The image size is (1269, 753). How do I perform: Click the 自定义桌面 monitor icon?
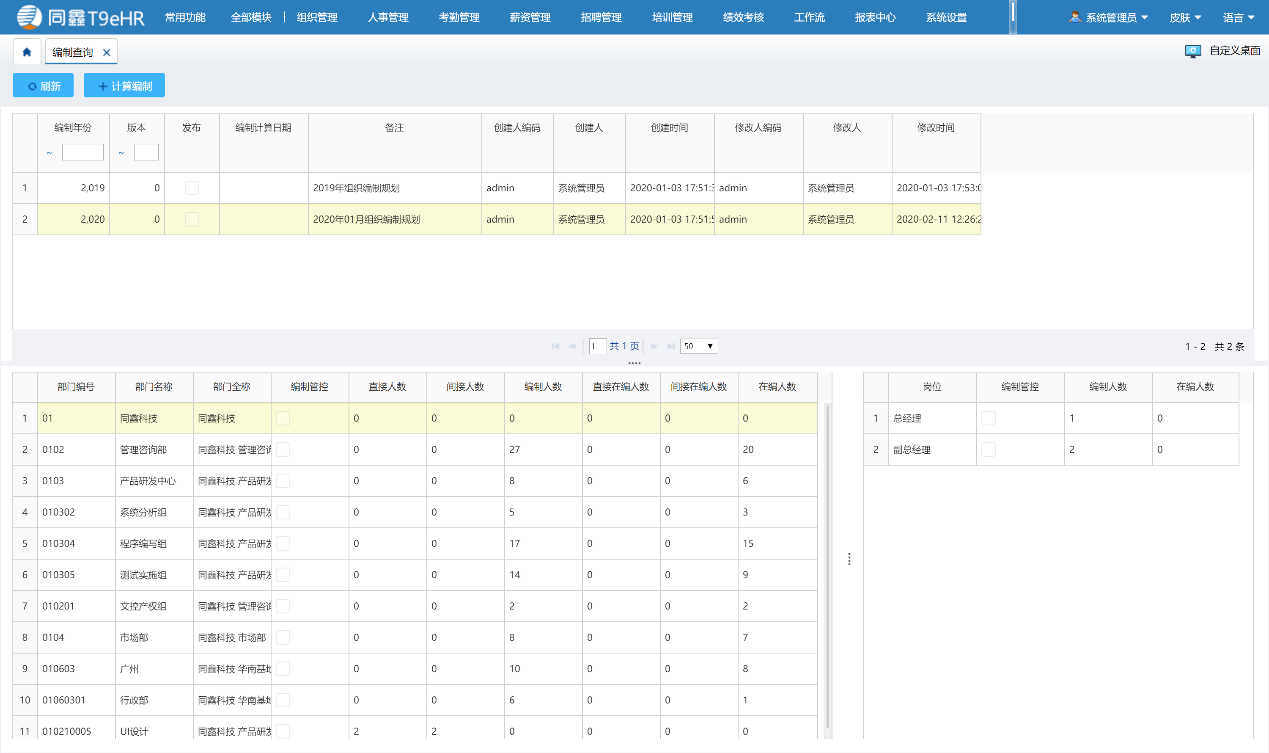(1192, 51)
